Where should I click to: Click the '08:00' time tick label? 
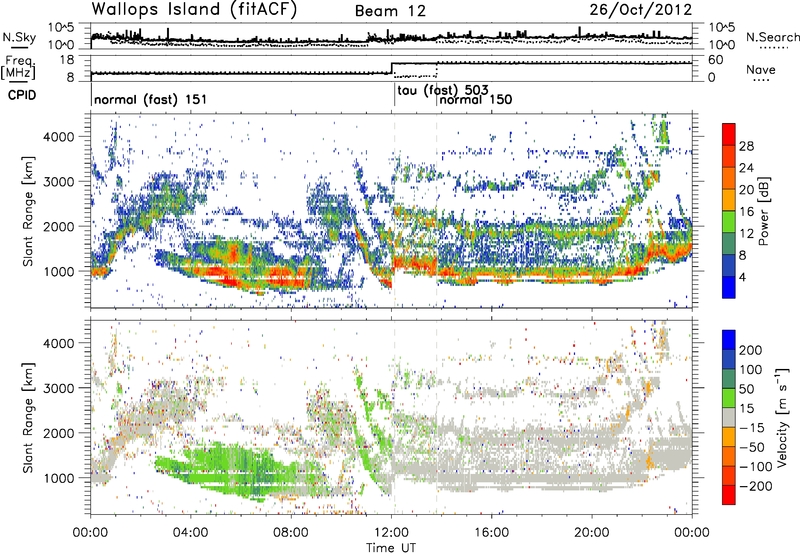click(291, 533)
